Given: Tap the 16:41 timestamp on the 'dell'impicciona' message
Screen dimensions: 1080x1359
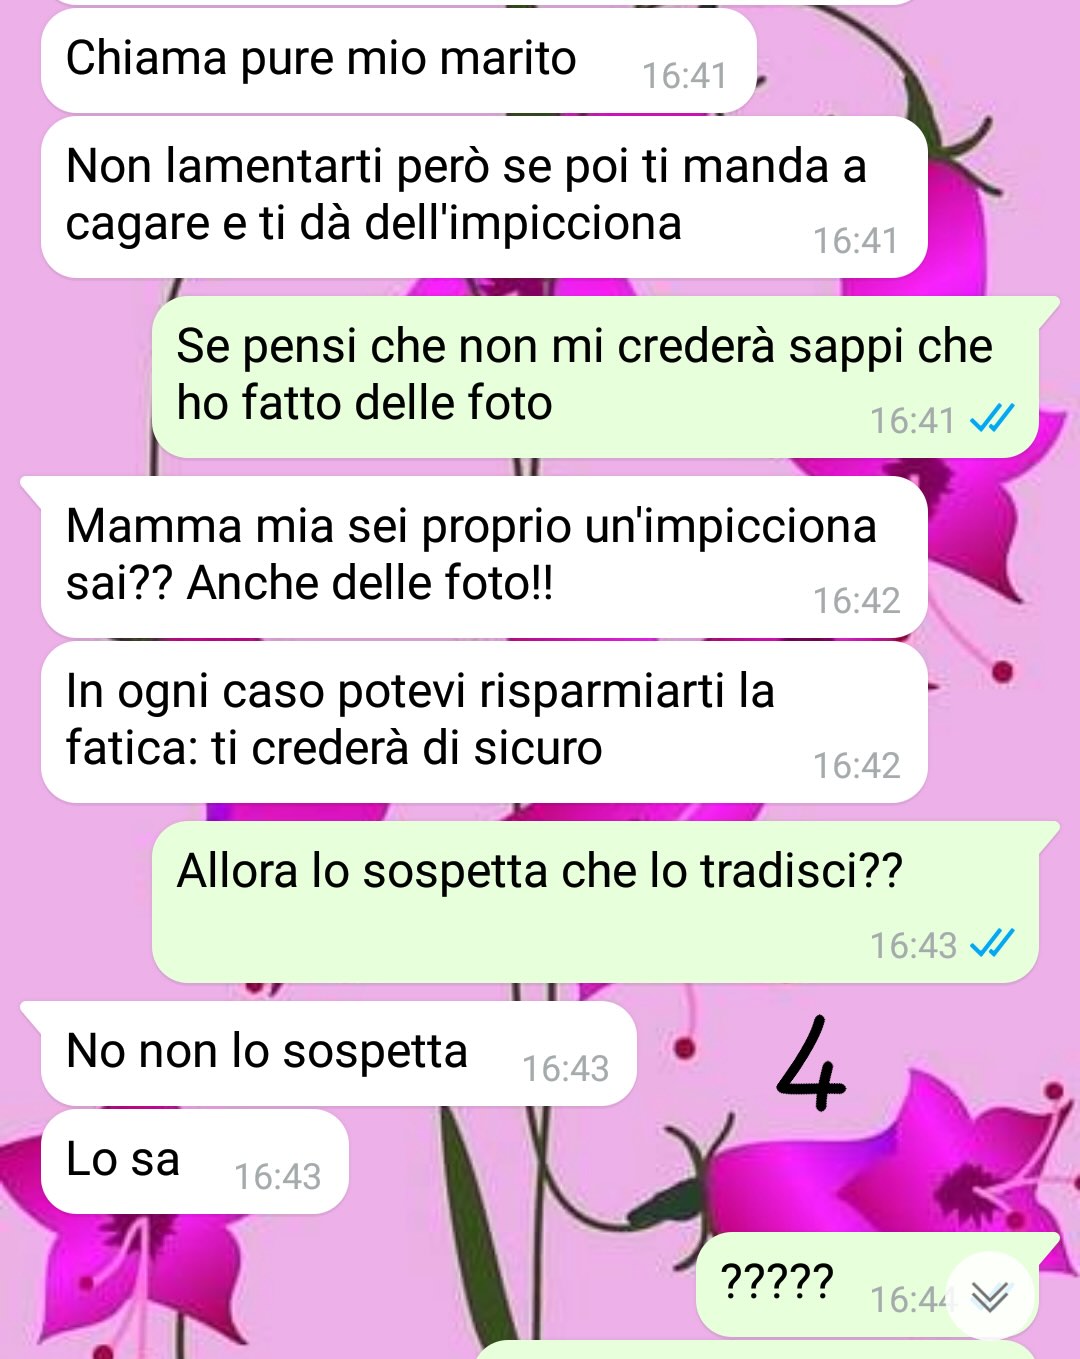Looking at the screenshot, I should pos(855,241).
